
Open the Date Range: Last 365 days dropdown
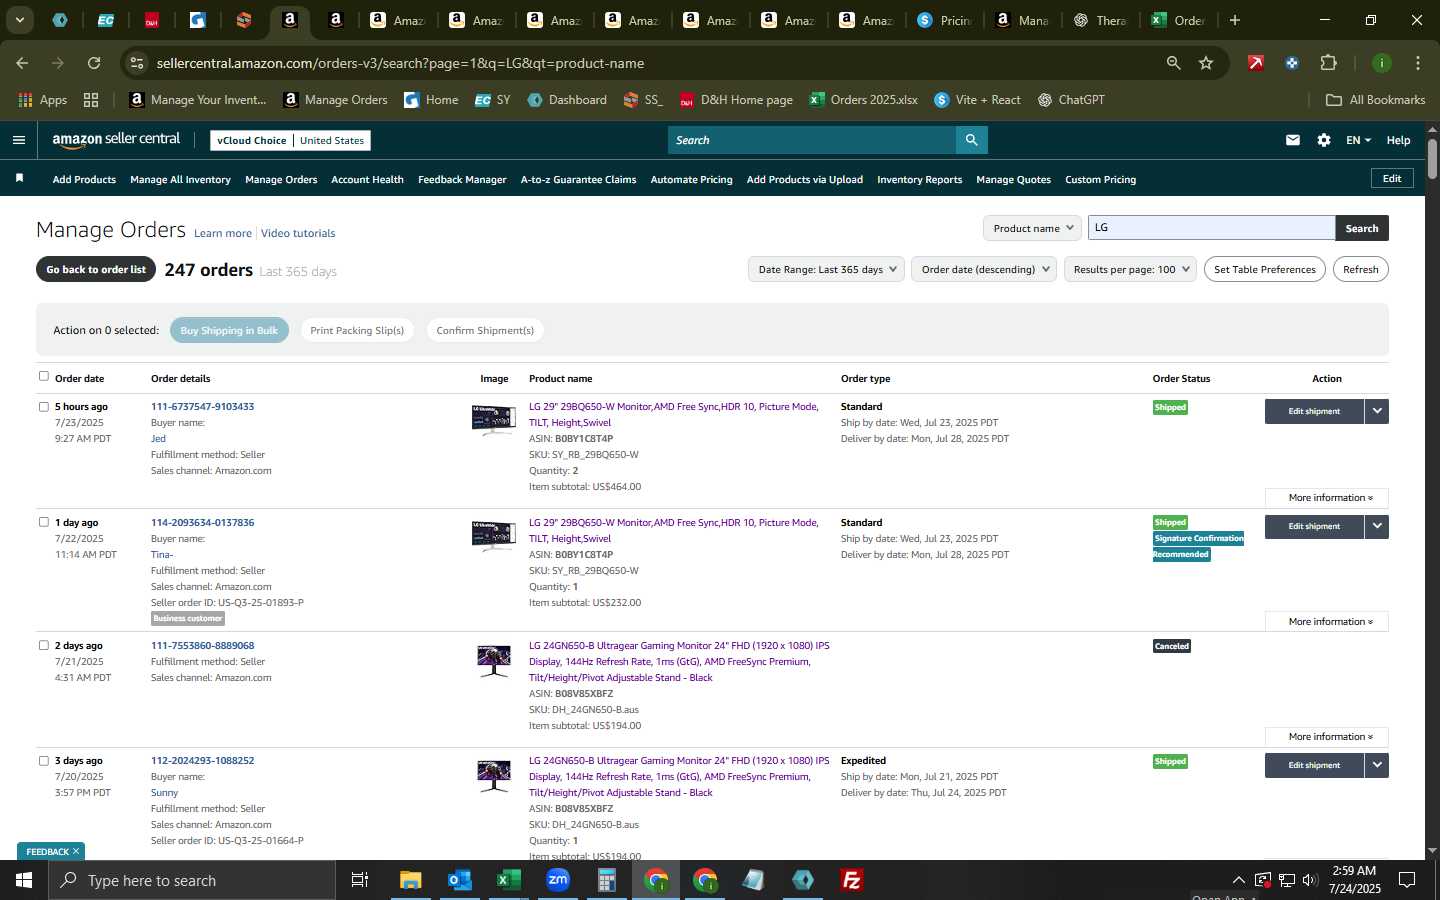point(826,269)
